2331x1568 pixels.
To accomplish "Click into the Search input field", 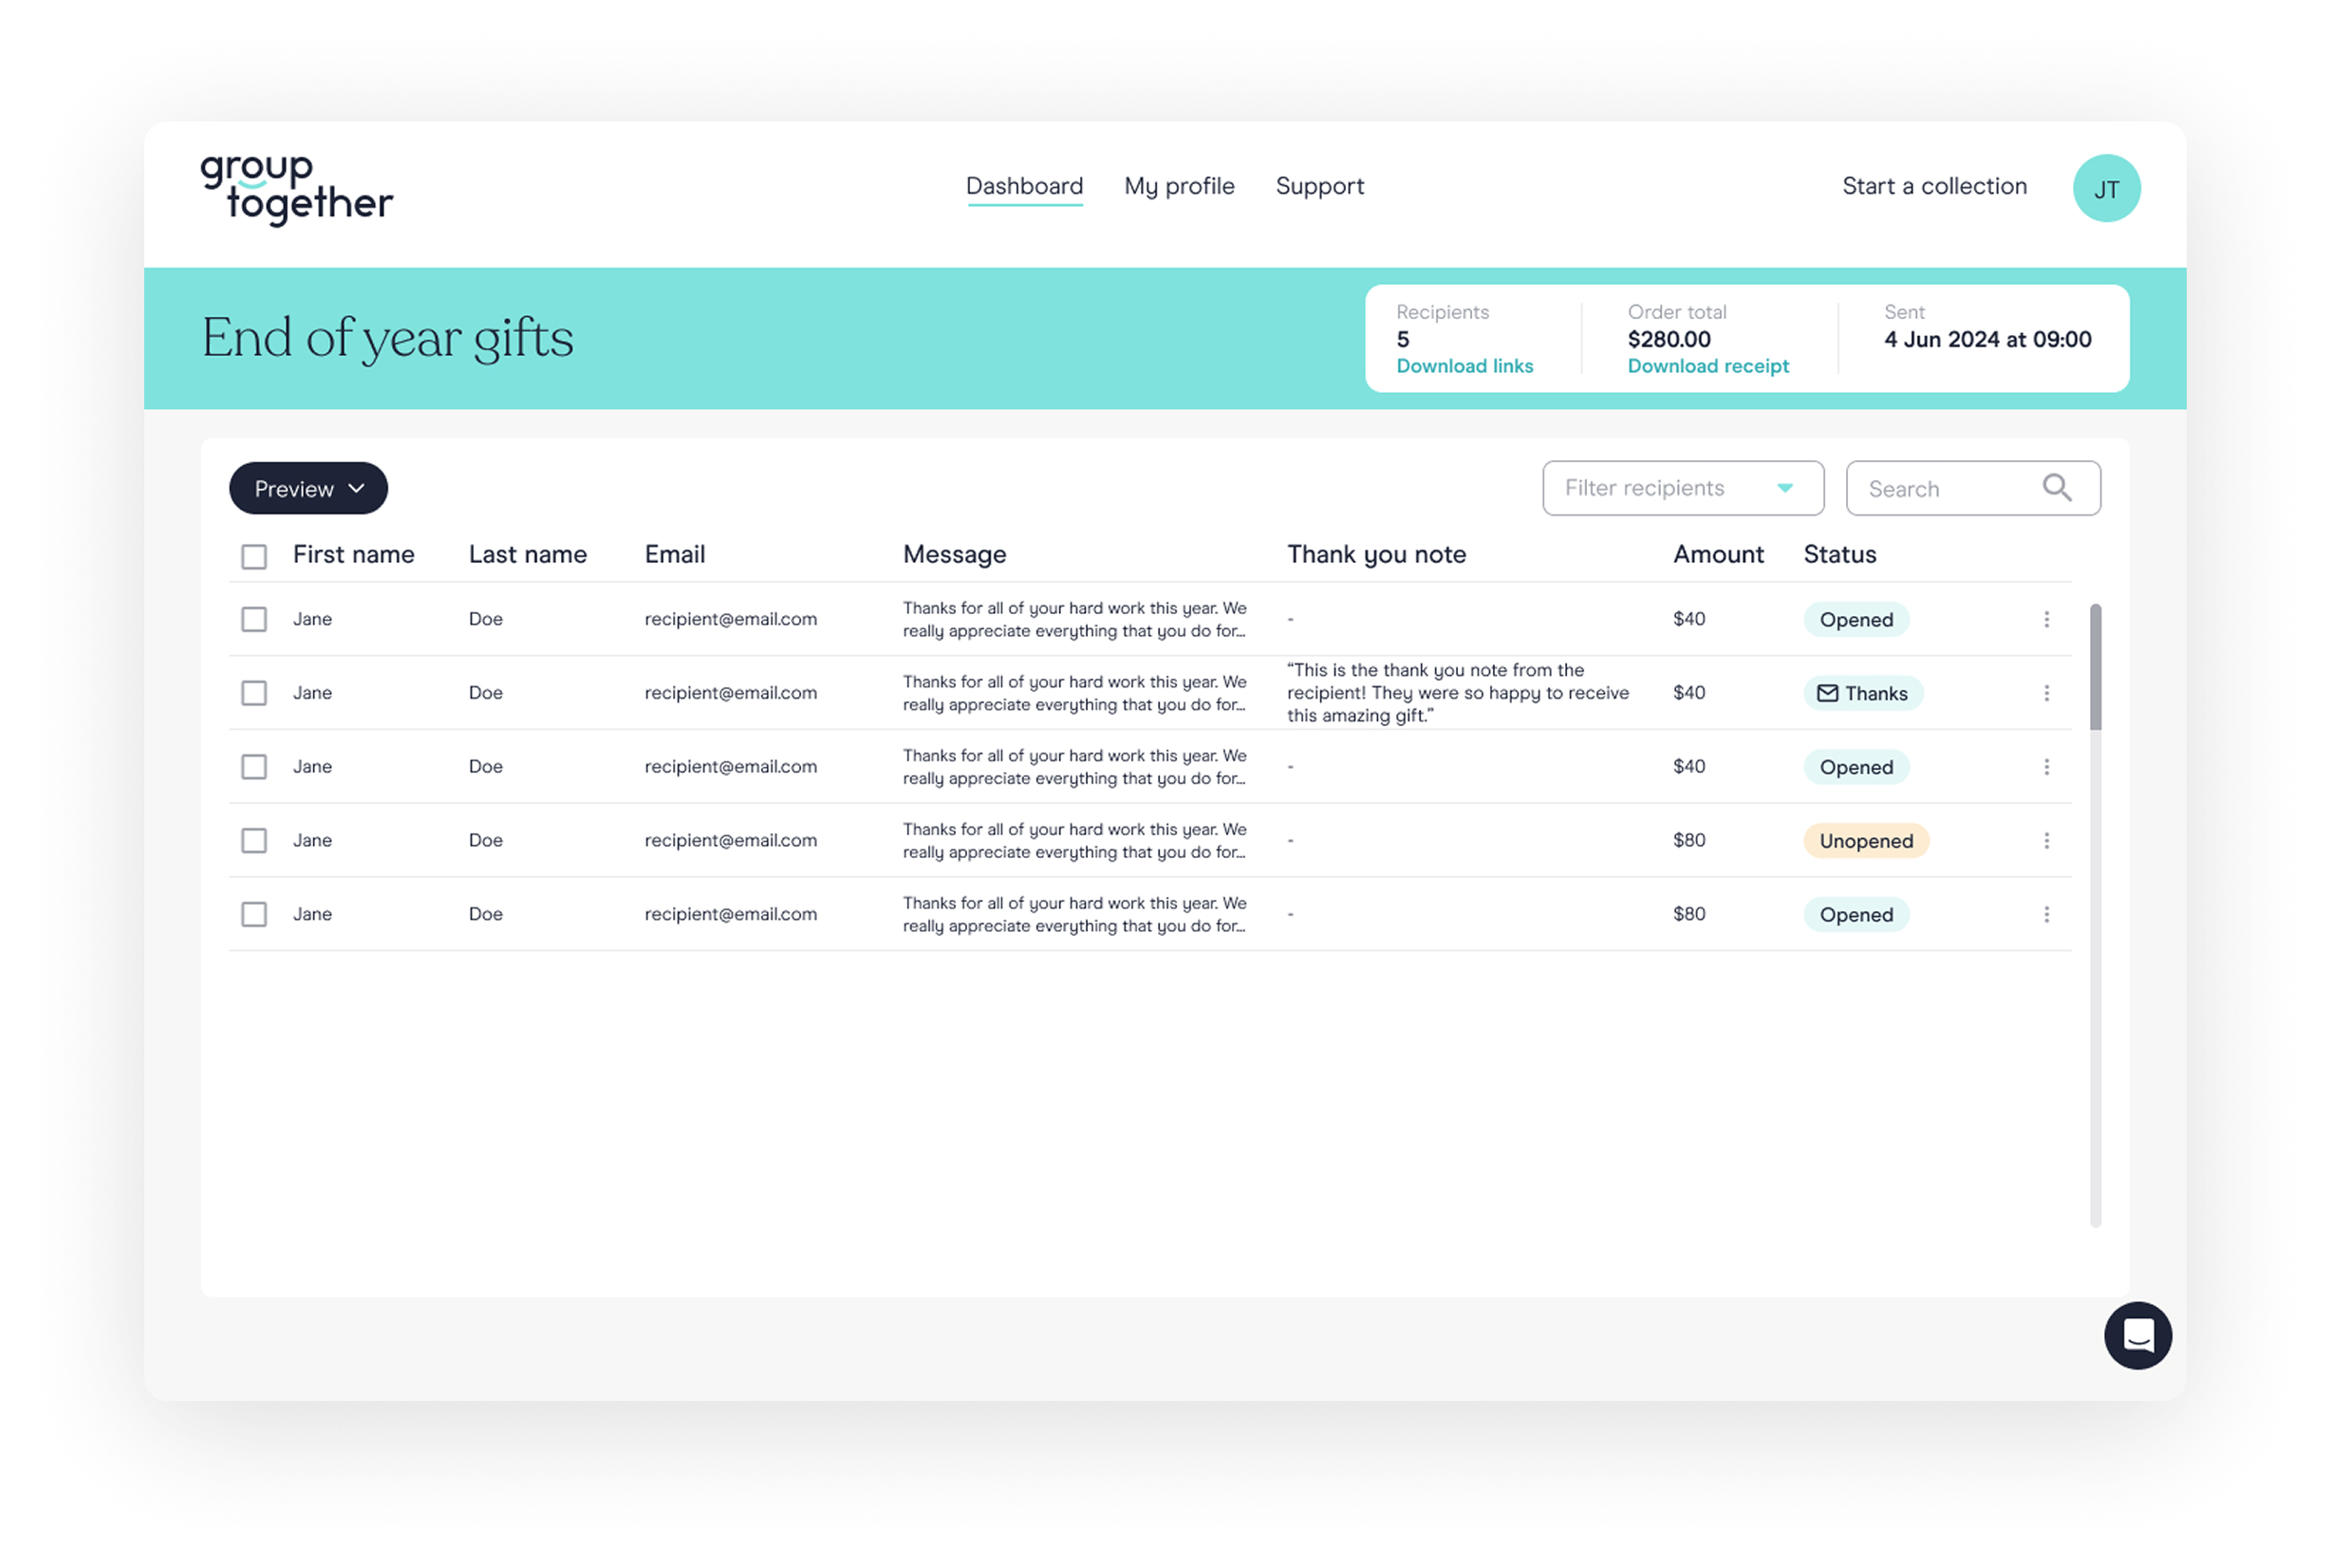I will click(1943, 489).
